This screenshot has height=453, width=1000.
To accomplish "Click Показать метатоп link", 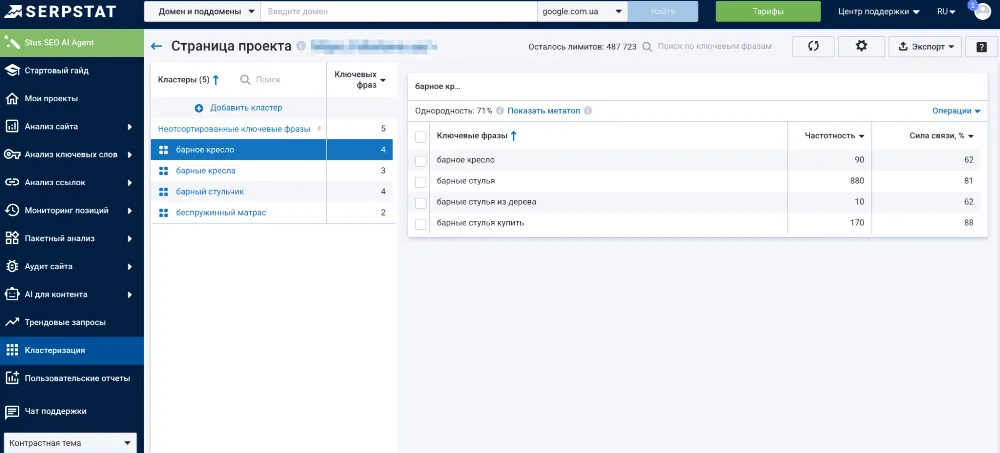I will pos(544,110).
